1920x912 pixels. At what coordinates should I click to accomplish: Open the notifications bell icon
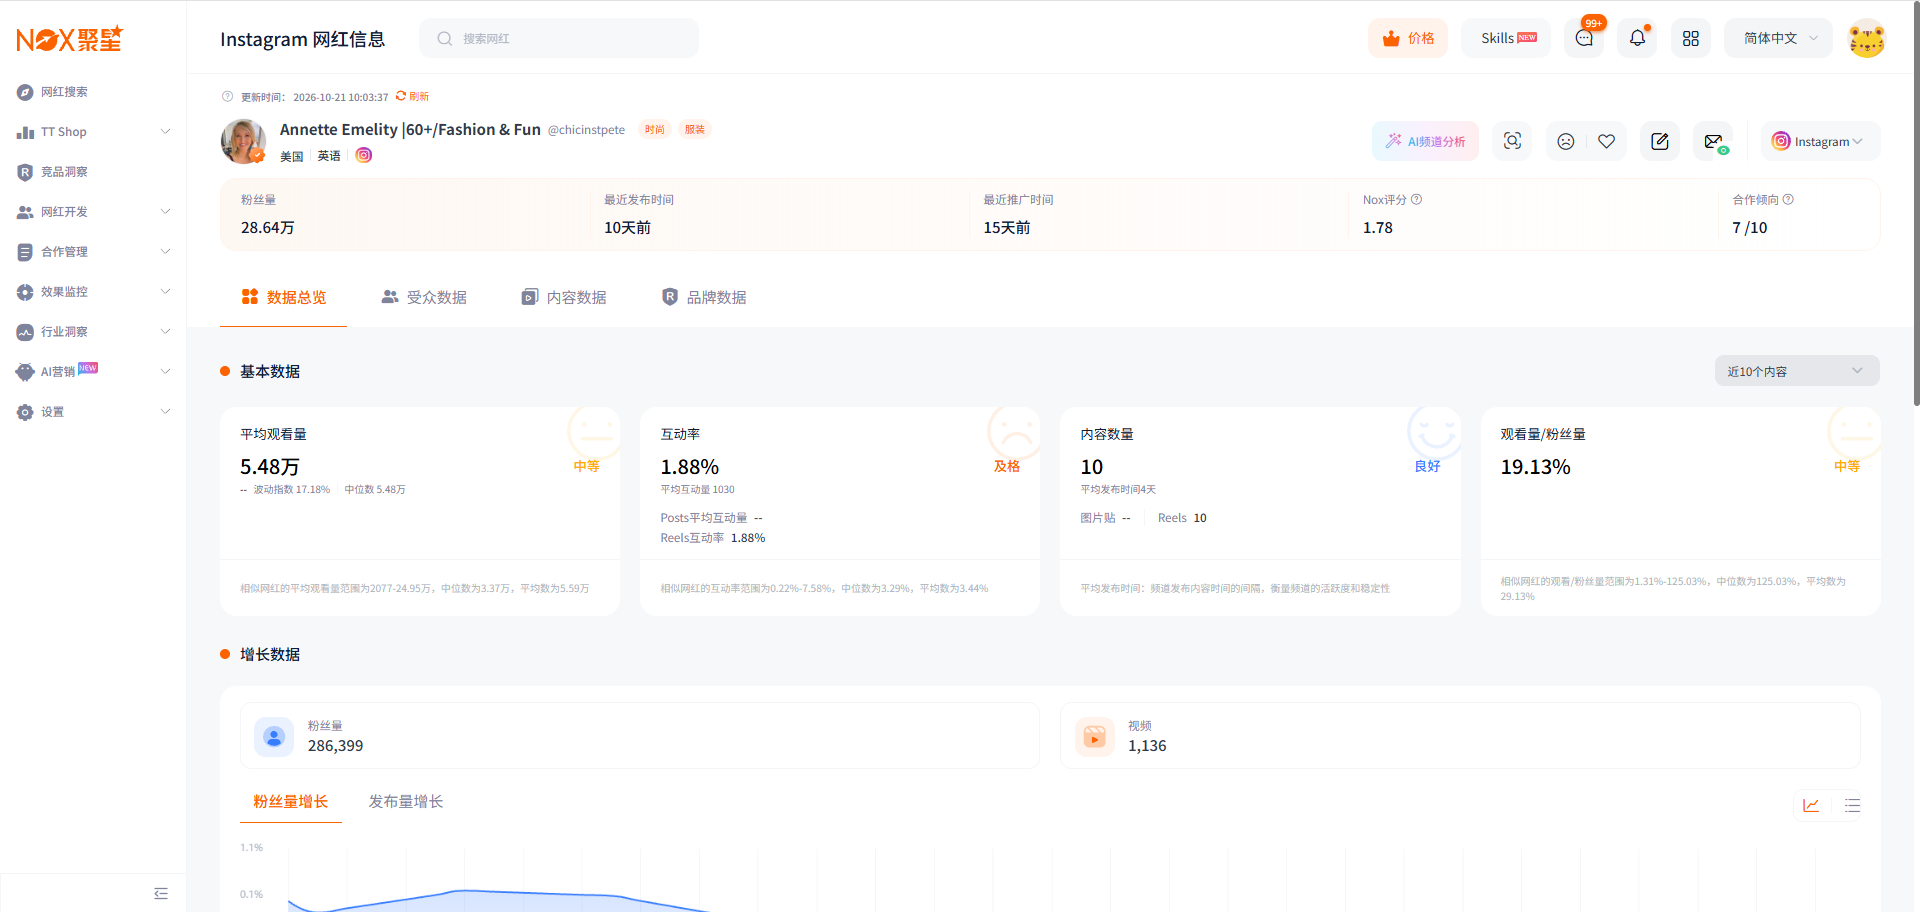click(1637, 38)
